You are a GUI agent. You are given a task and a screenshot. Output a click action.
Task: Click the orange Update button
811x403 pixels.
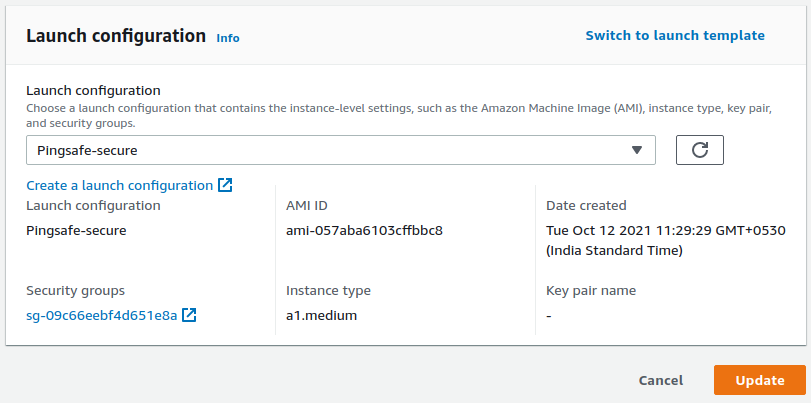pos(759,380)
